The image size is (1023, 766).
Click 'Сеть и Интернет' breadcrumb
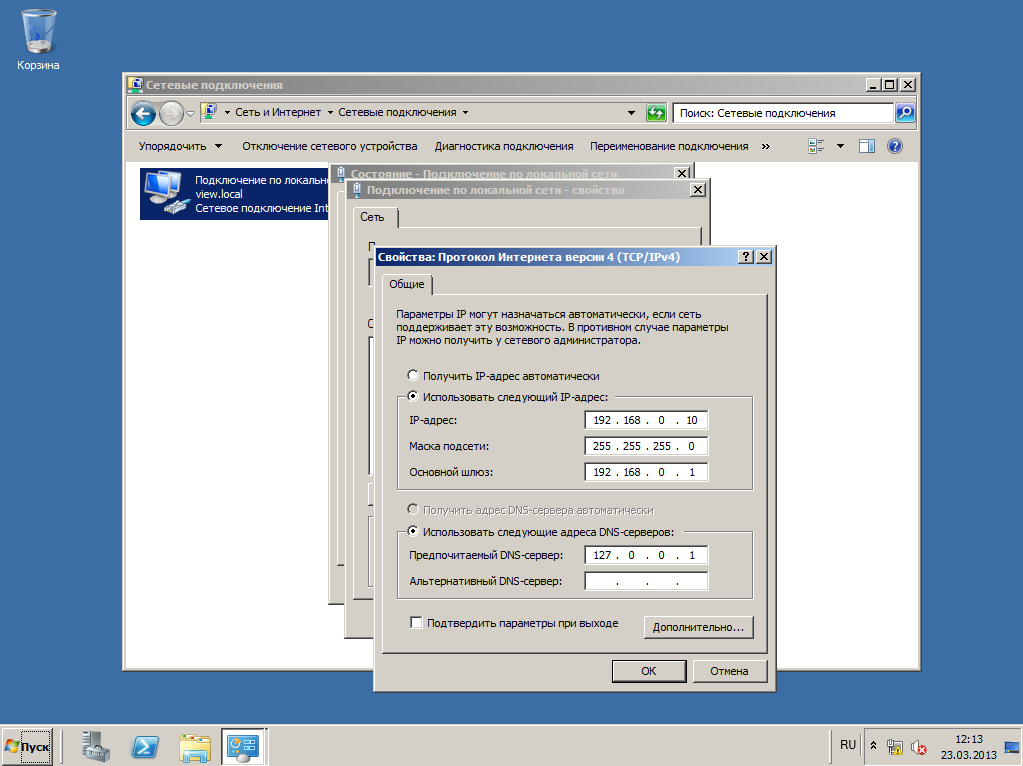click(278, 112)
